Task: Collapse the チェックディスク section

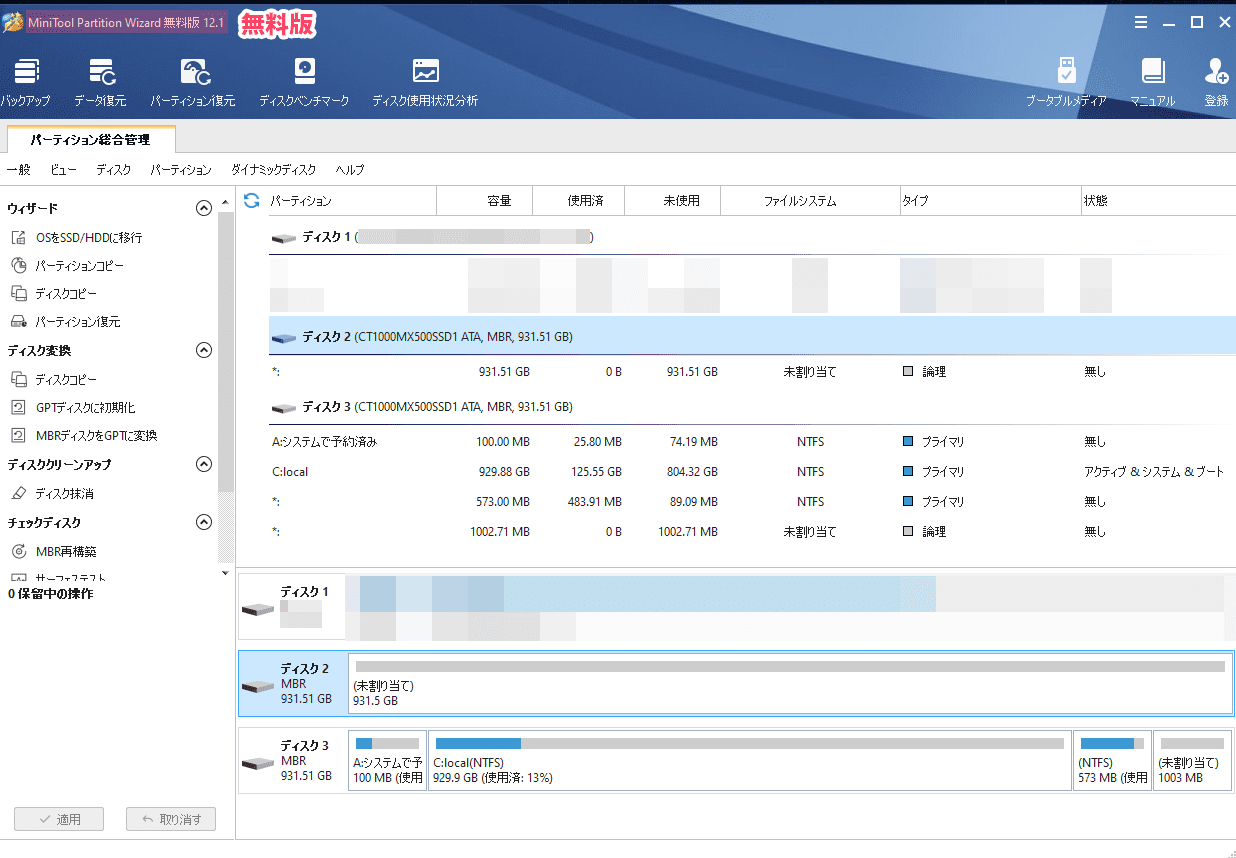Action: pyautogui.click(x=204, y=523)
